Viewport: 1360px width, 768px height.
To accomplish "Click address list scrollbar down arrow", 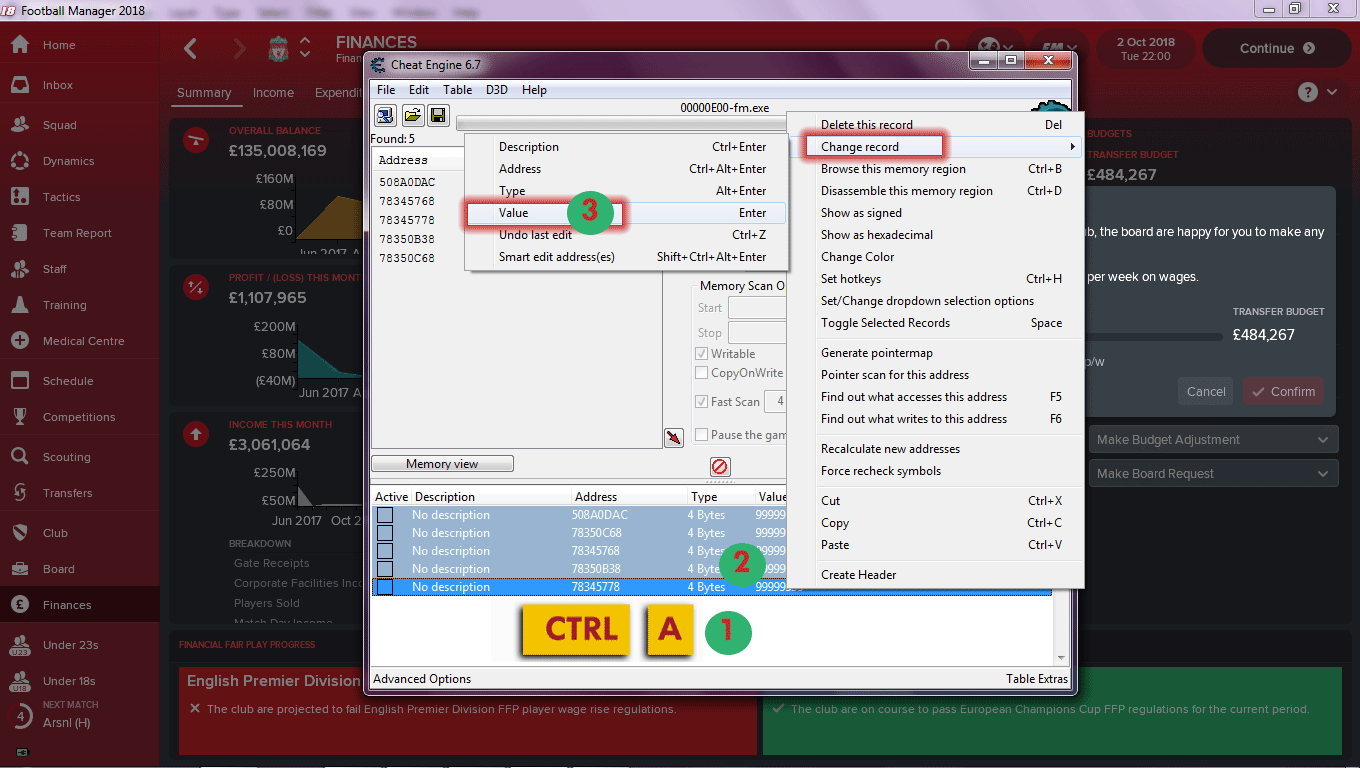I will click(x=1061, y=658).
